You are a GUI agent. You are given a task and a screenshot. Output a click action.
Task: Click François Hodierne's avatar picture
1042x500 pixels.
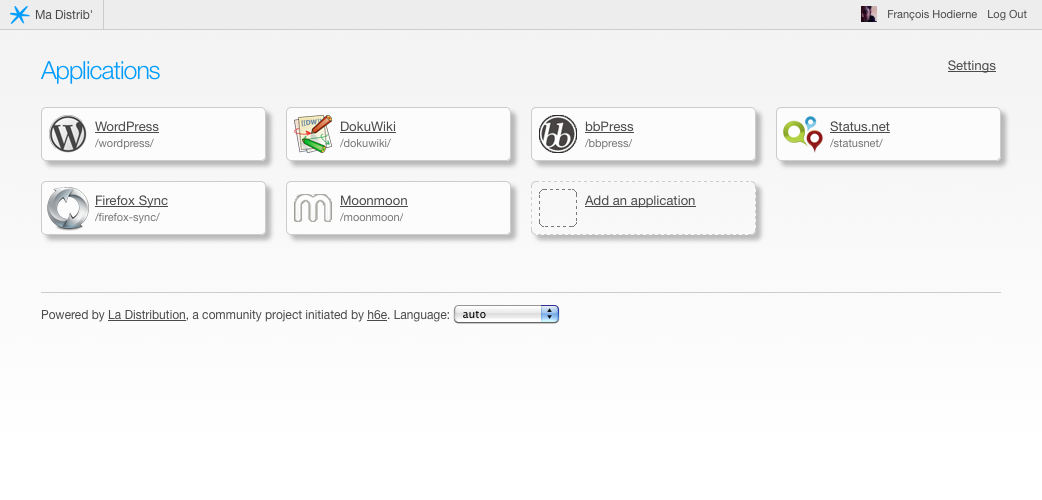(x=869, y=14)
